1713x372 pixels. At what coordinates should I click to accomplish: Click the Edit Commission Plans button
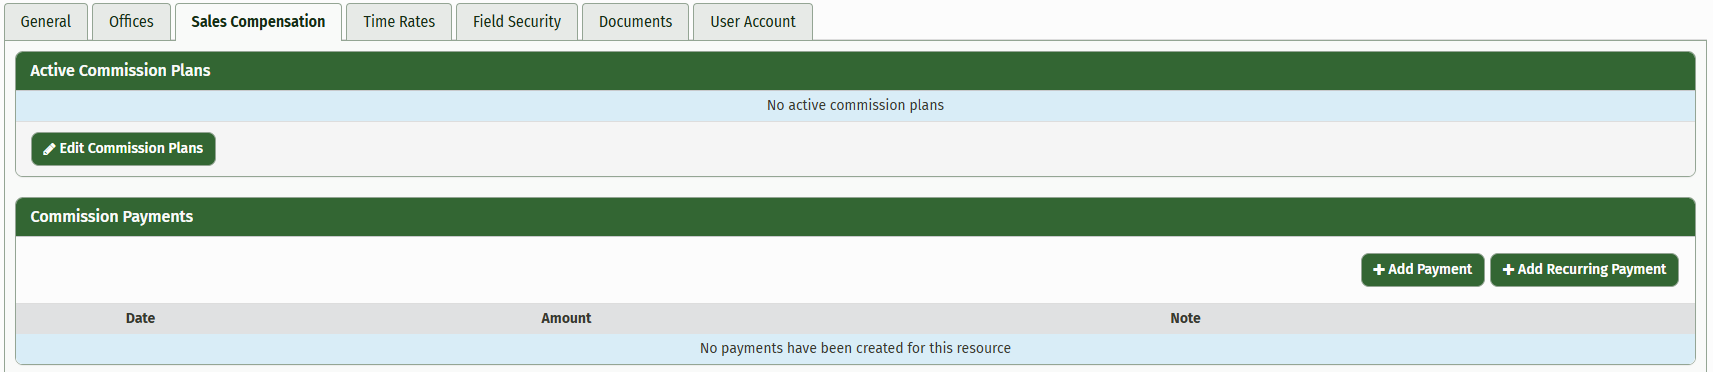click(x=123, y=149)
